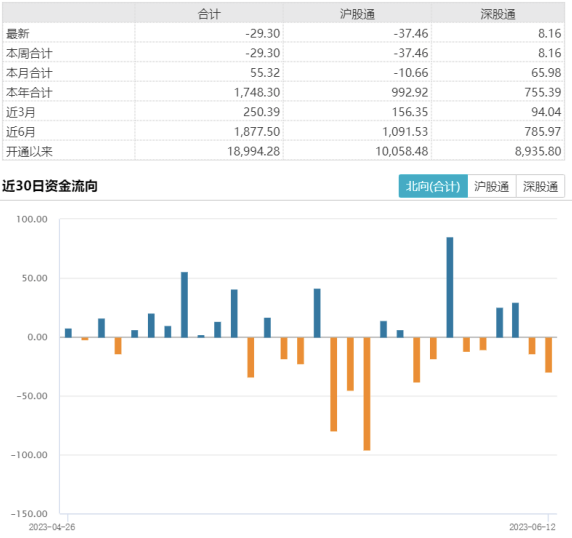Image resolution: width=572 pixels, height=538 pixels.
Task: Click the 2023-06-12 axis date label
Action: [532, 527]
